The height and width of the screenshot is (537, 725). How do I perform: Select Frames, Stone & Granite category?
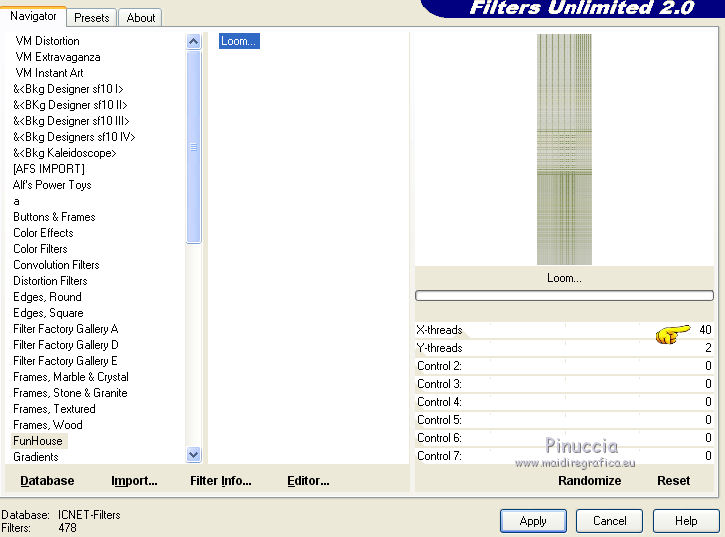coord(70,393)
